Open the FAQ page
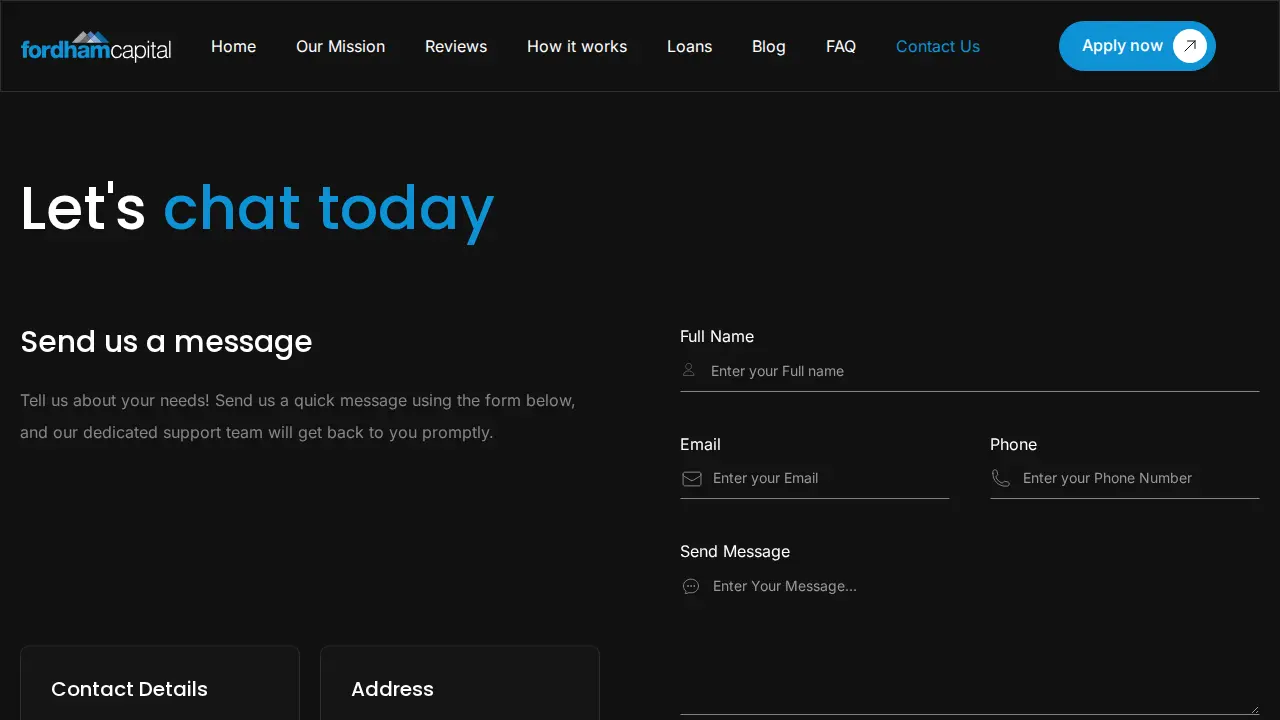The width and height of the screenshot is (1280, 720). [841, 46]
